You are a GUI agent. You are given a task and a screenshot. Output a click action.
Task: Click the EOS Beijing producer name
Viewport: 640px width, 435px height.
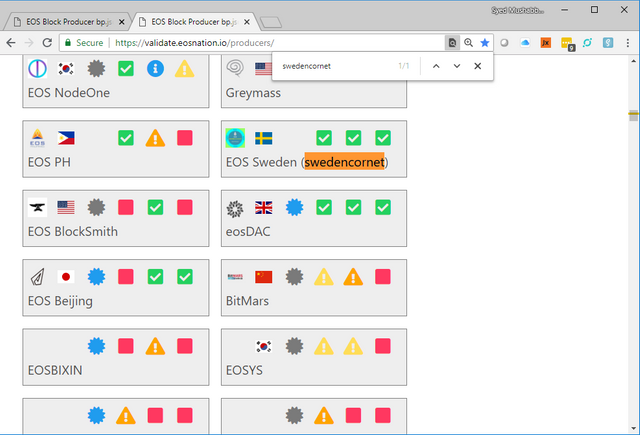60,302
